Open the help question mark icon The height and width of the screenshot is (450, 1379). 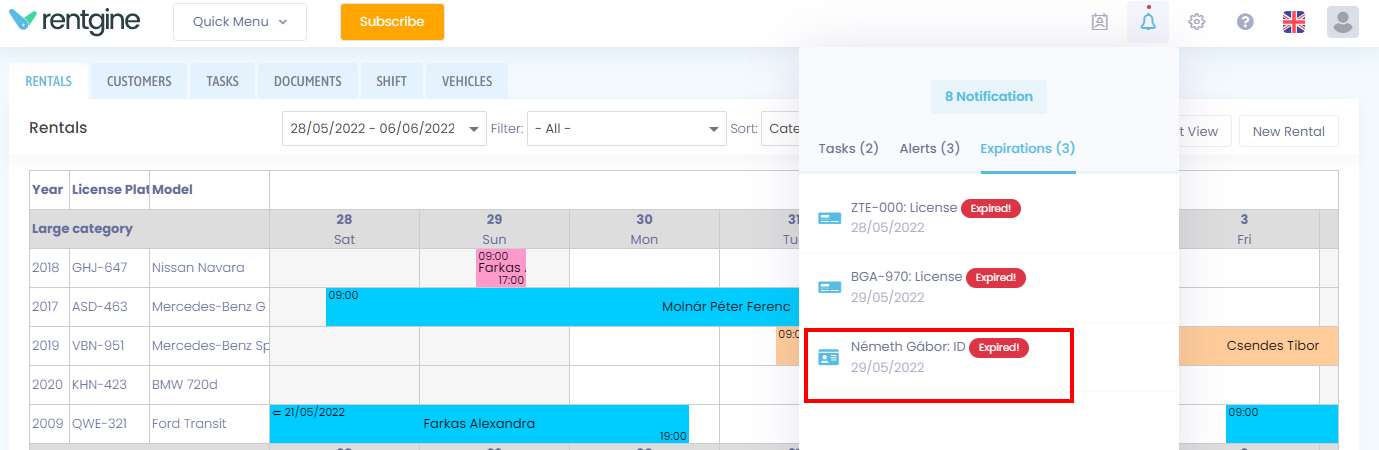pyautogui.click(x=1245, y=22)
